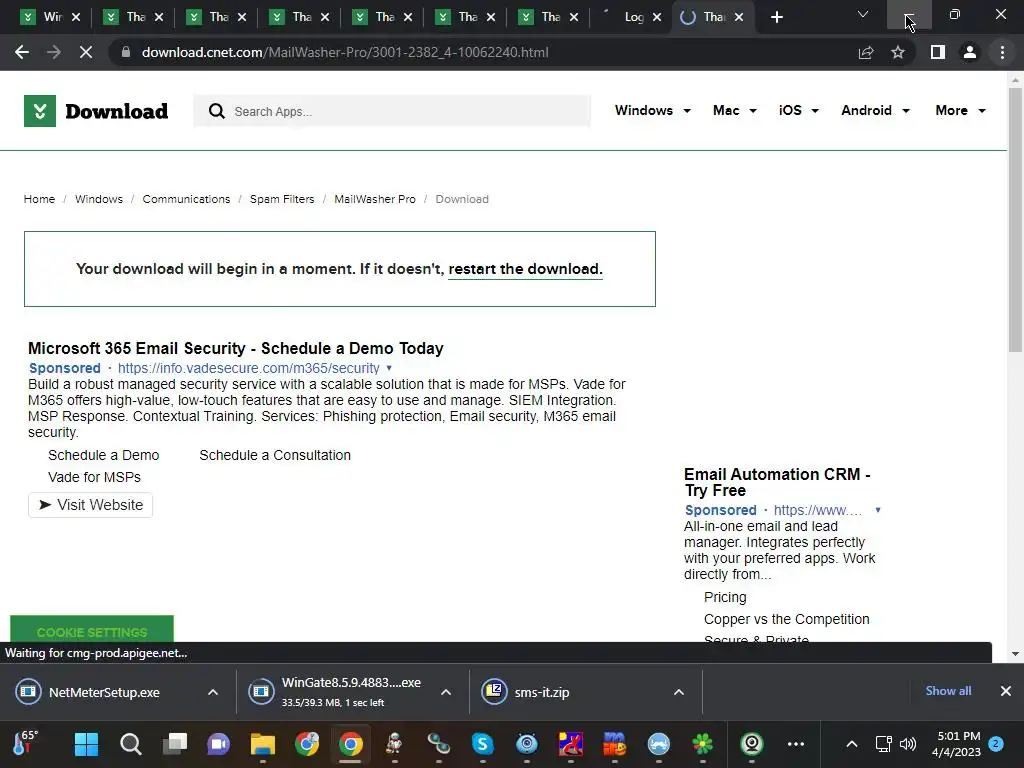Focus the Search Apps input field

click(x=392, y=112)
